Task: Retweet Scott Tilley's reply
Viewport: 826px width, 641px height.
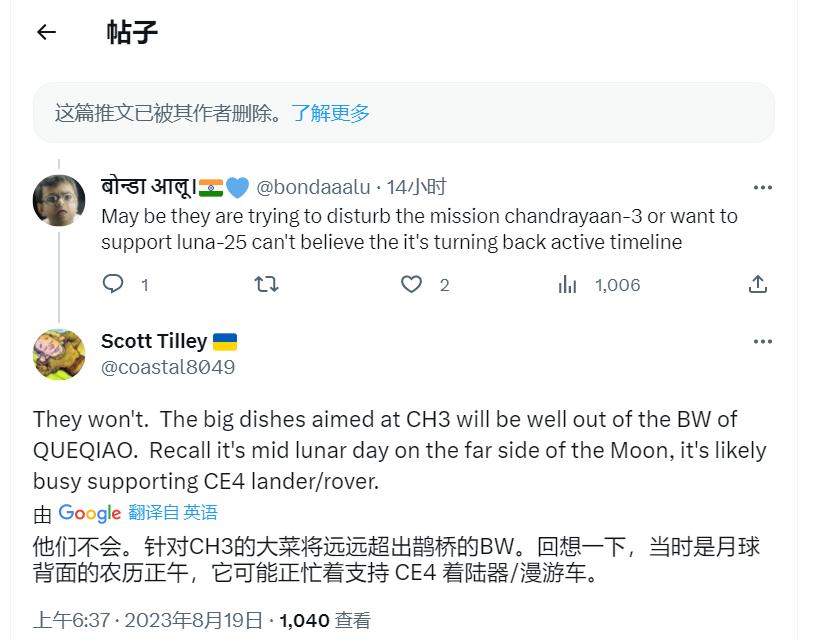Action: pyautogui.click(x=266, y=285)
